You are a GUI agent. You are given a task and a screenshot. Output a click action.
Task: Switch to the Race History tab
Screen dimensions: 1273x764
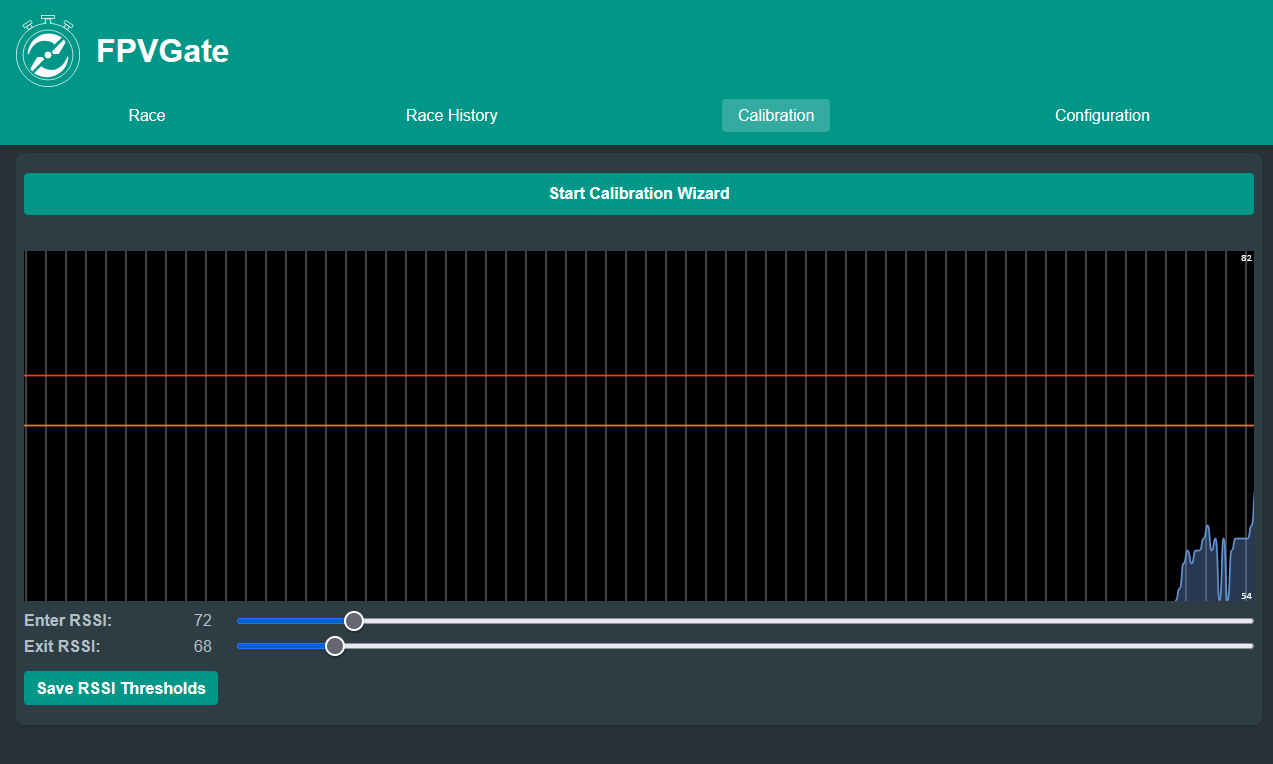451,115
